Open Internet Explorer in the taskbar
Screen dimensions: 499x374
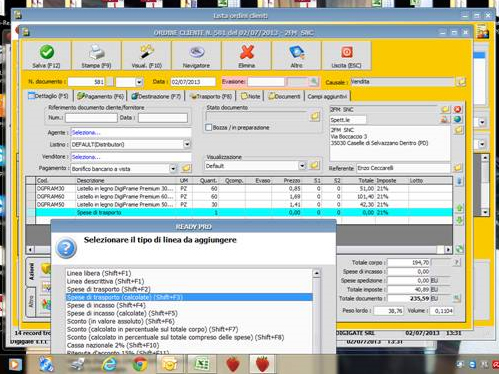[109, 364]
